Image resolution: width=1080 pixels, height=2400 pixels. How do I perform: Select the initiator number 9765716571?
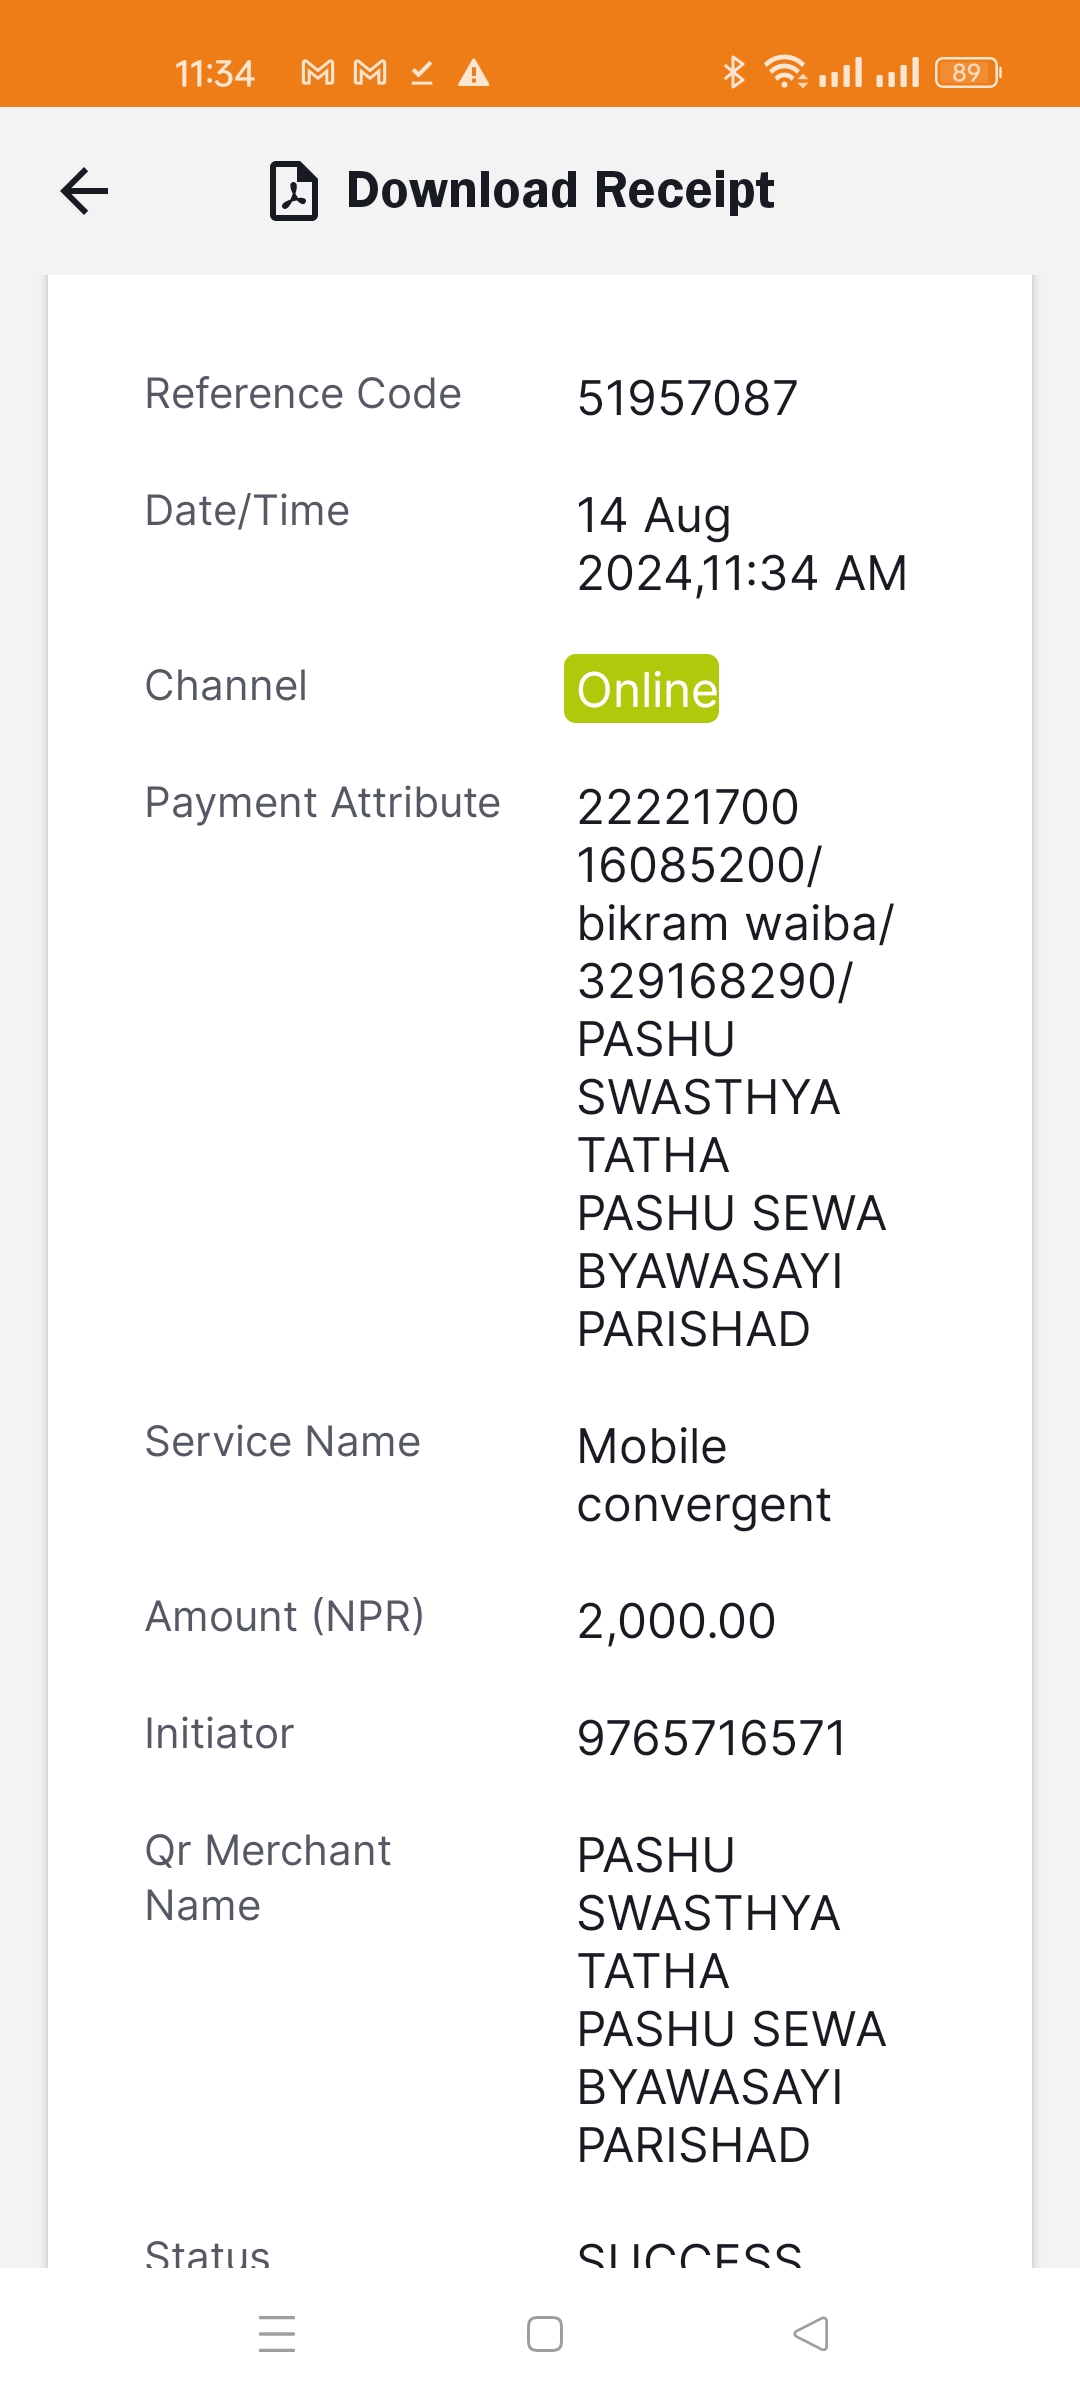(712, 1738)
